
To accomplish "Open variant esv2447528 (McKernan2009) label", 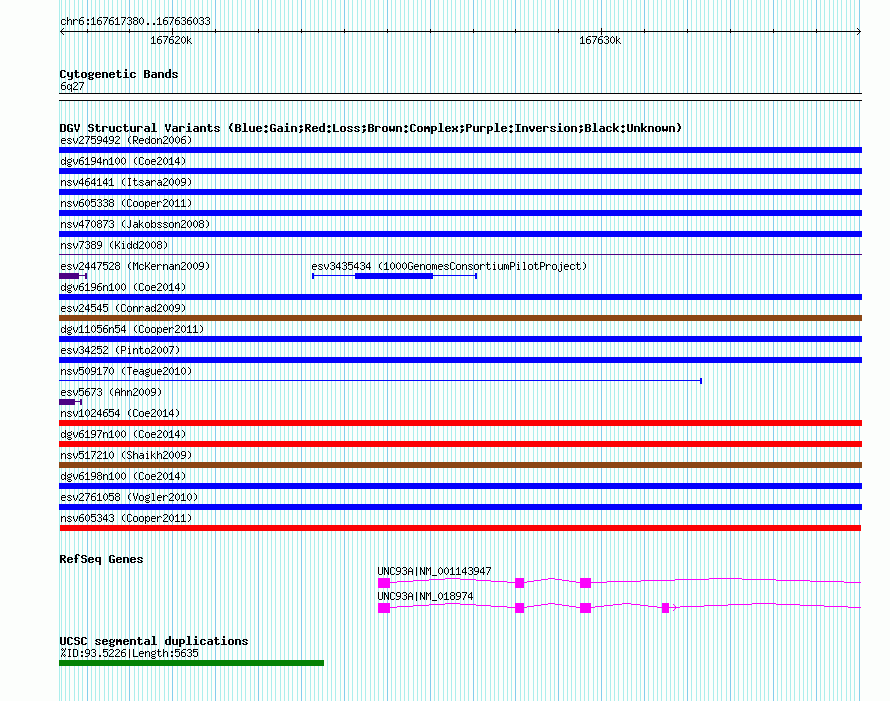I will click(x=135, y=266).
